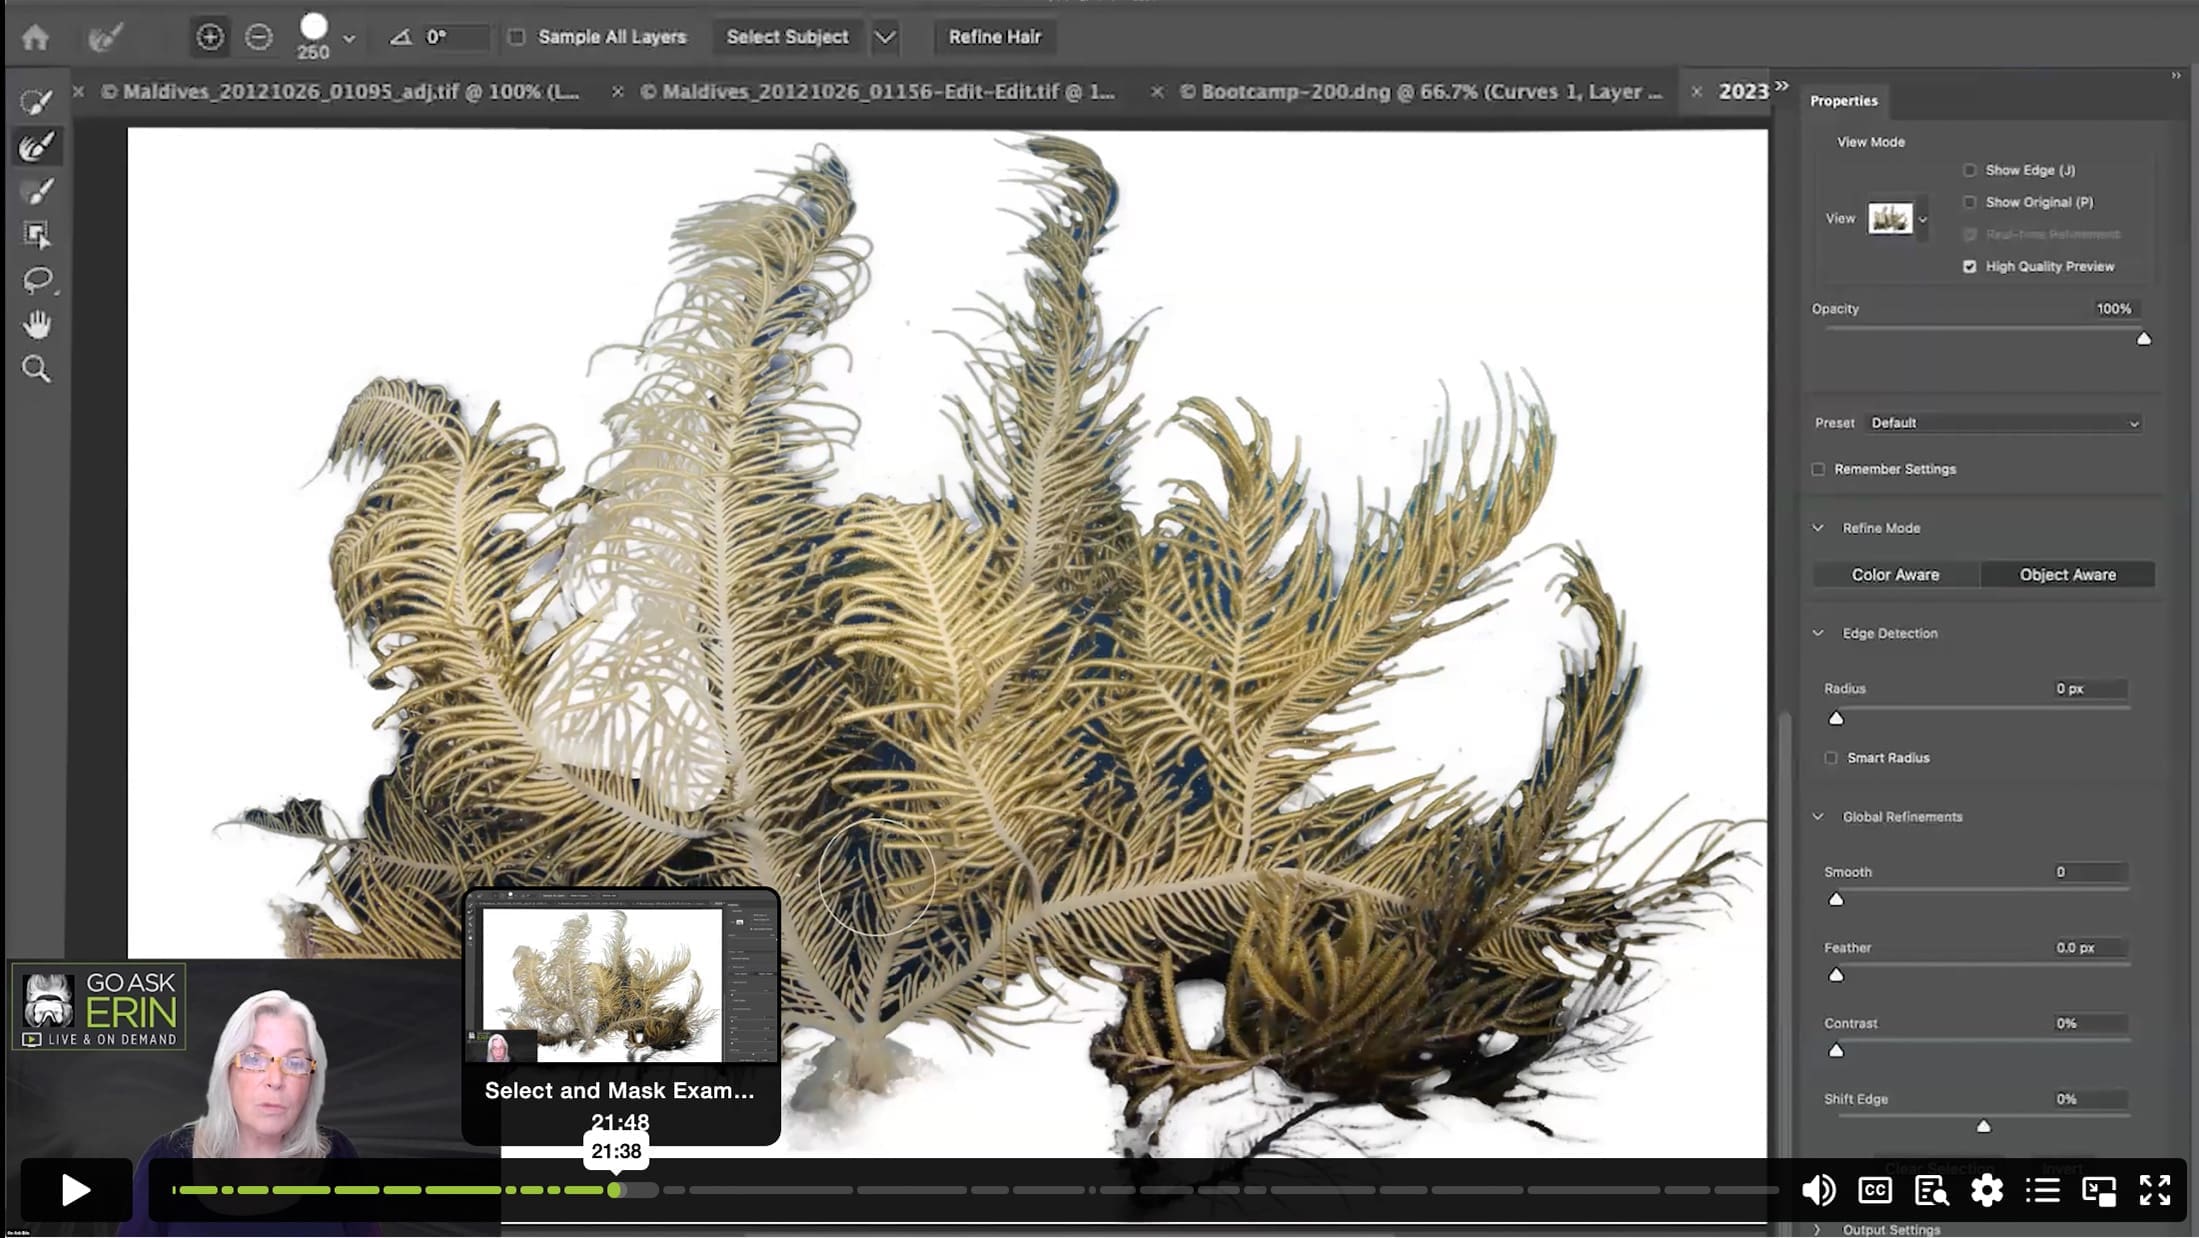Collapse the Edge Detection section
Viewport: 2199px width, 1238px height.
[1818, 633]
